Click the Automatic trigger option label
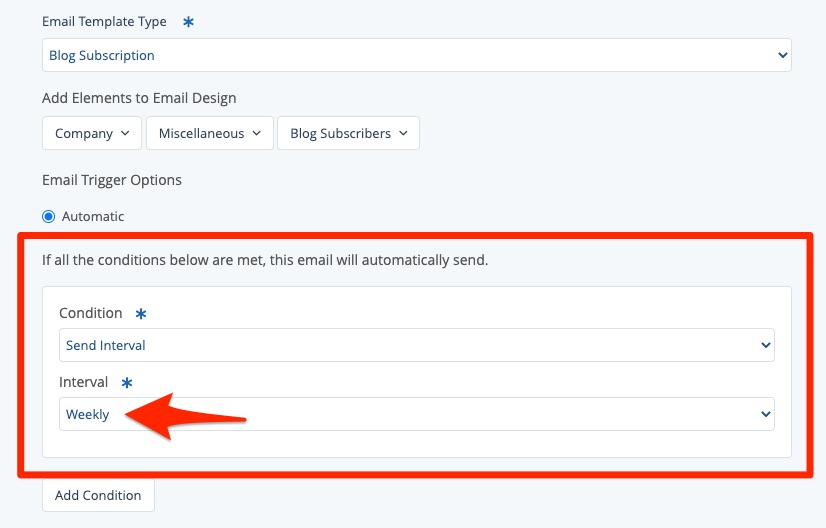 tap(93, 216)
